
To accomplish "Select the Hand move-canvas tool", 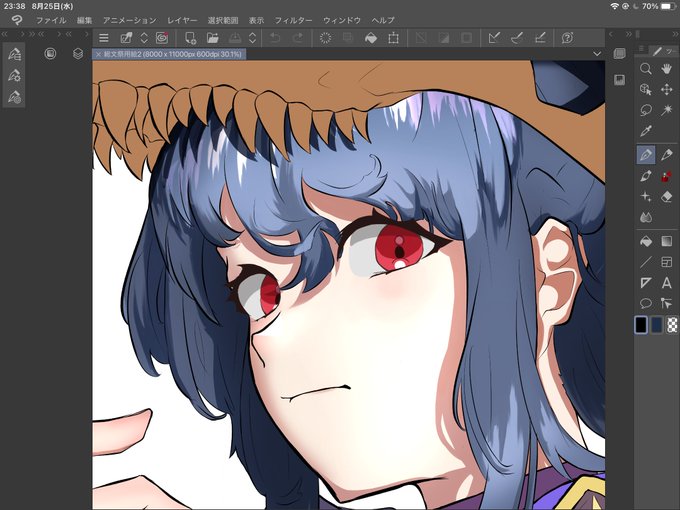I will coord(667,69).
